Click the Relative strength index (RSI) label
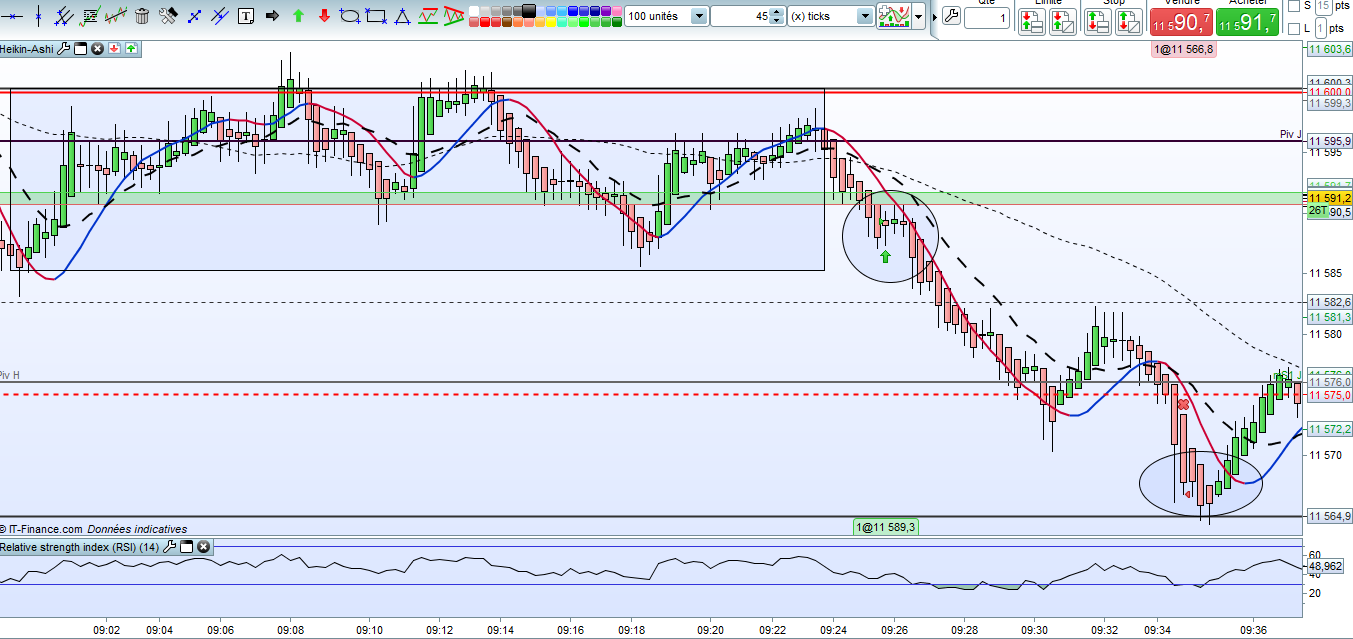Screen dimensions: 1353x639 81,547
